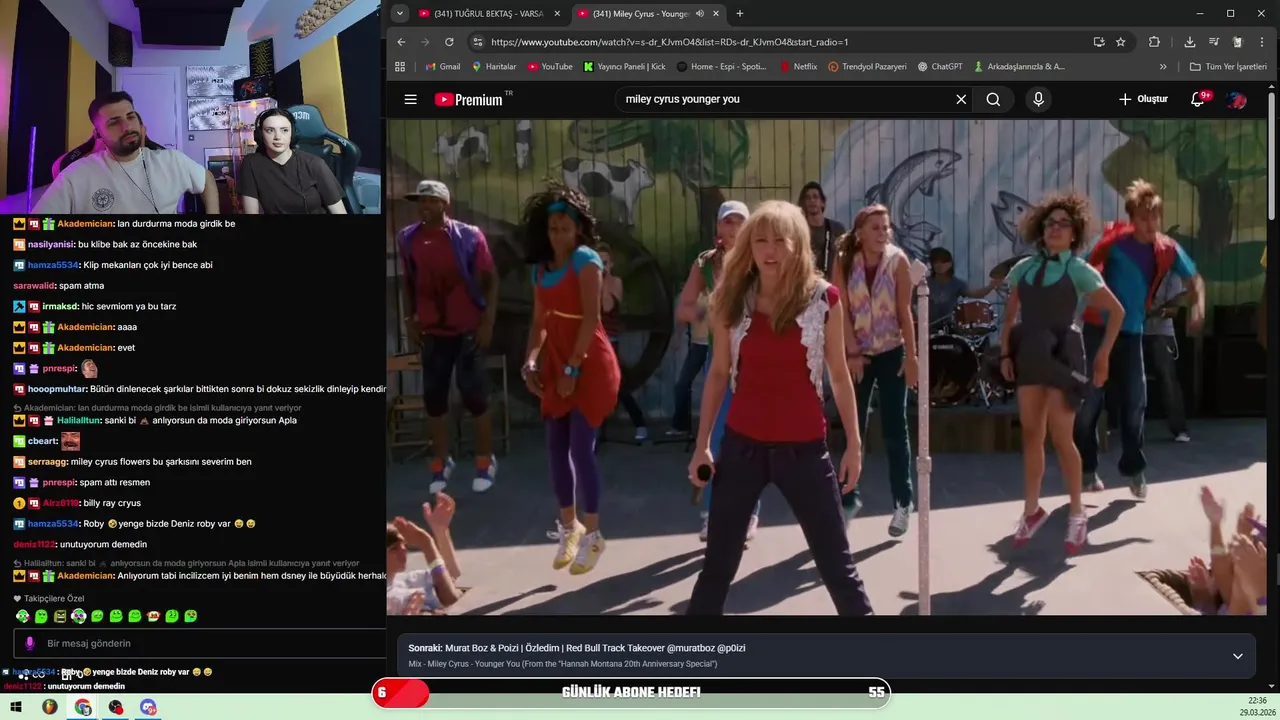This screenshot has height=720, width=1280.
Task: Click the YouTube search magnifier button
Action: (x=993, y=99)
